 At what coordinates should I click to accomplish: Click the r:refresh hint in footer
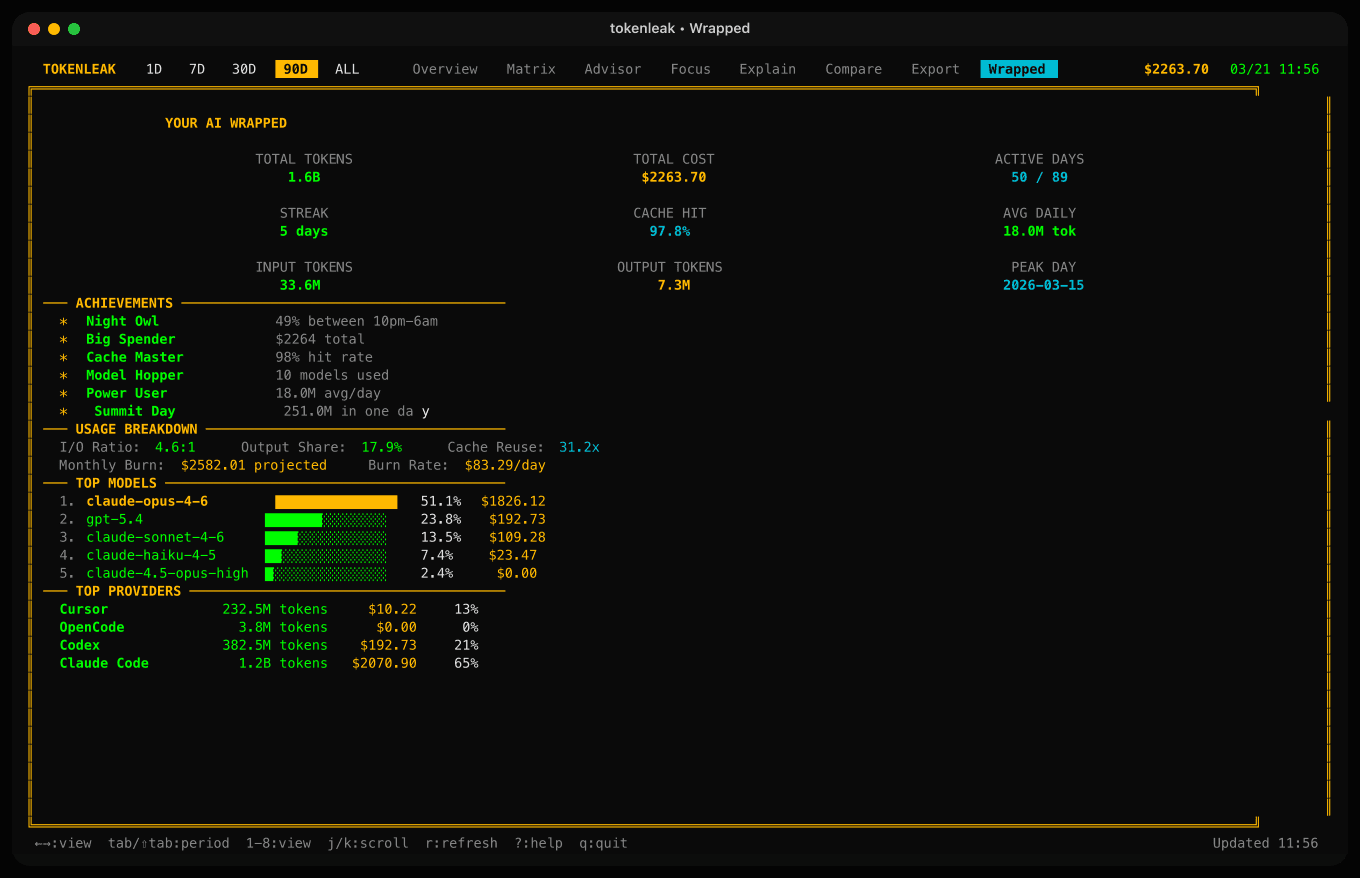(x=461, y=843)
